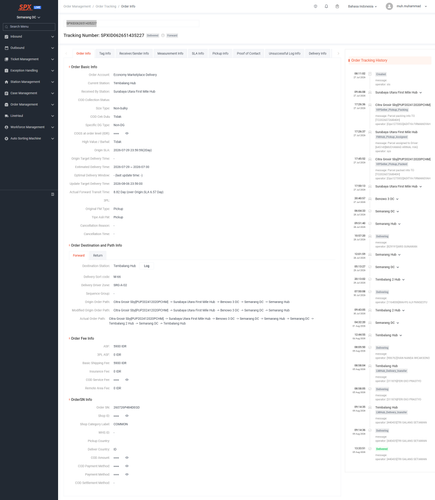The image size is (435, 500).
Task: Expand the Outbound menu chevron
Action: coord(52,48)
